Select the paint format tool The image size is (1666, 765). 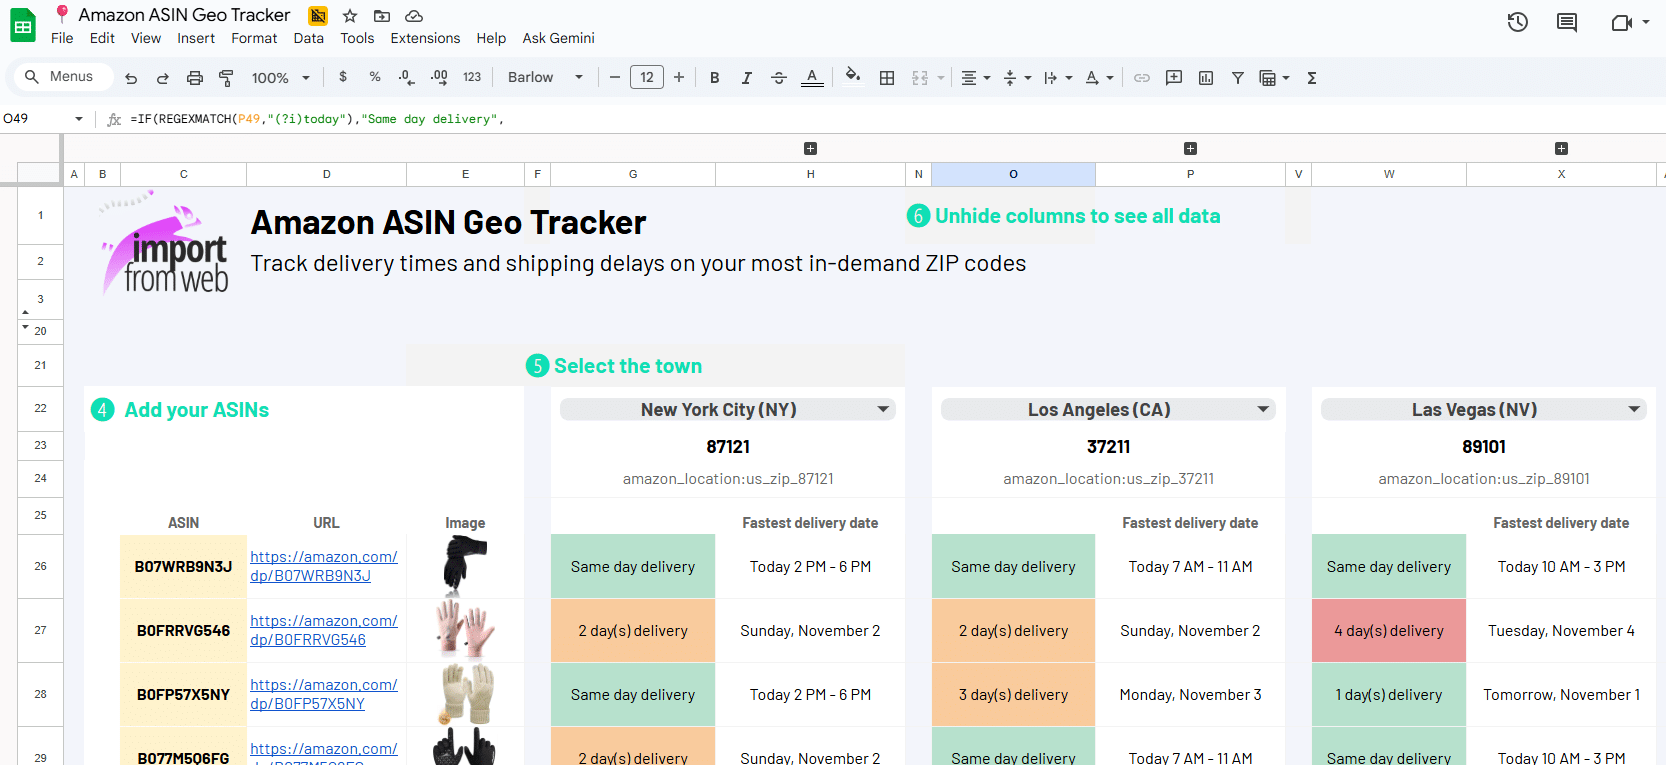click(x=226, y=78)
